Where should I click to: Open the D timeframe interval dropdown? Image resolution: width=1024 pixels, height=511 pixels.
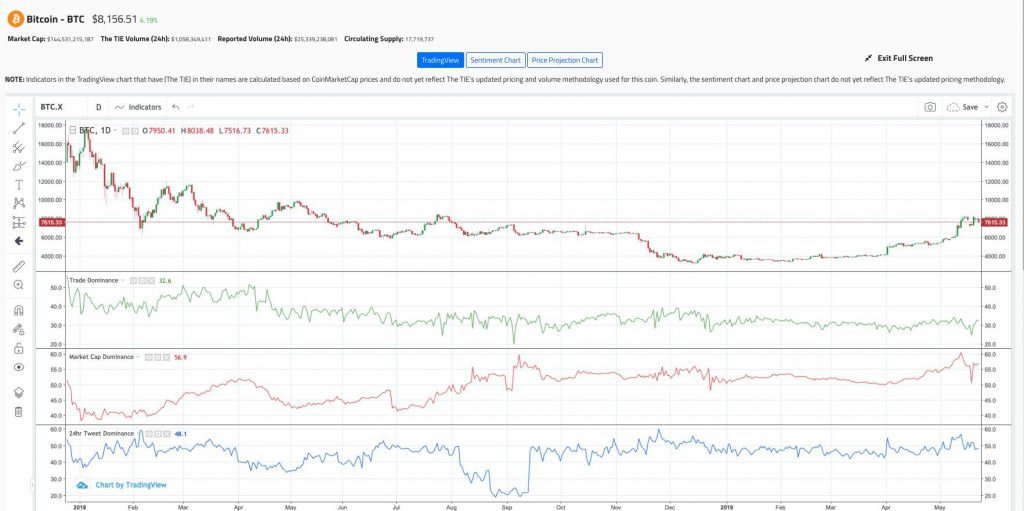coord(98,107)
